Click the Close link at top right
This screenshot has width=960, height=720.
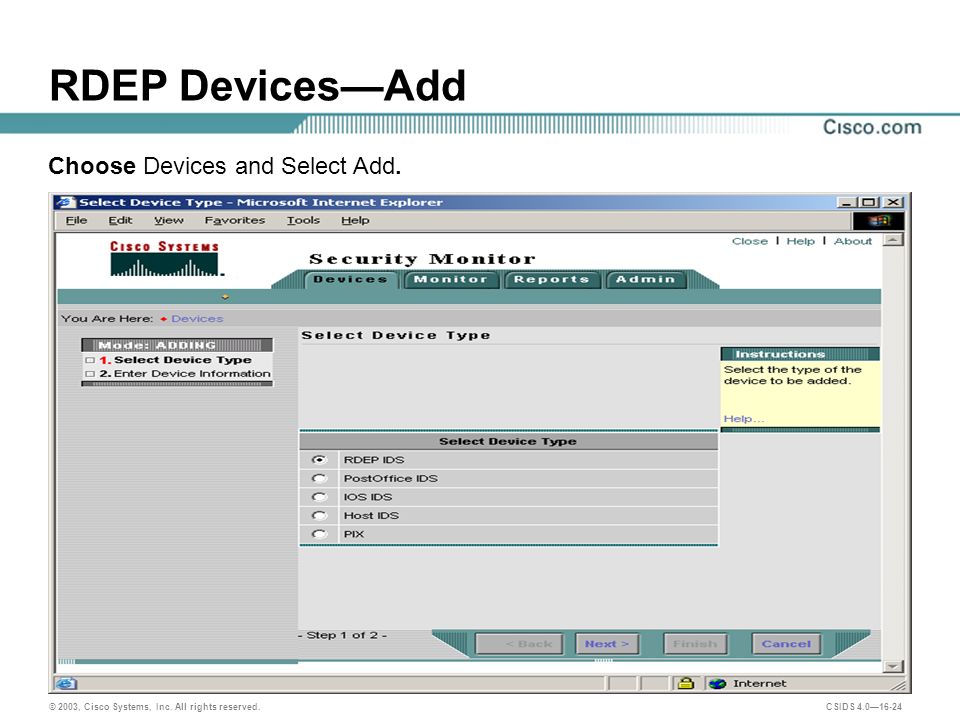pos(749,241)
